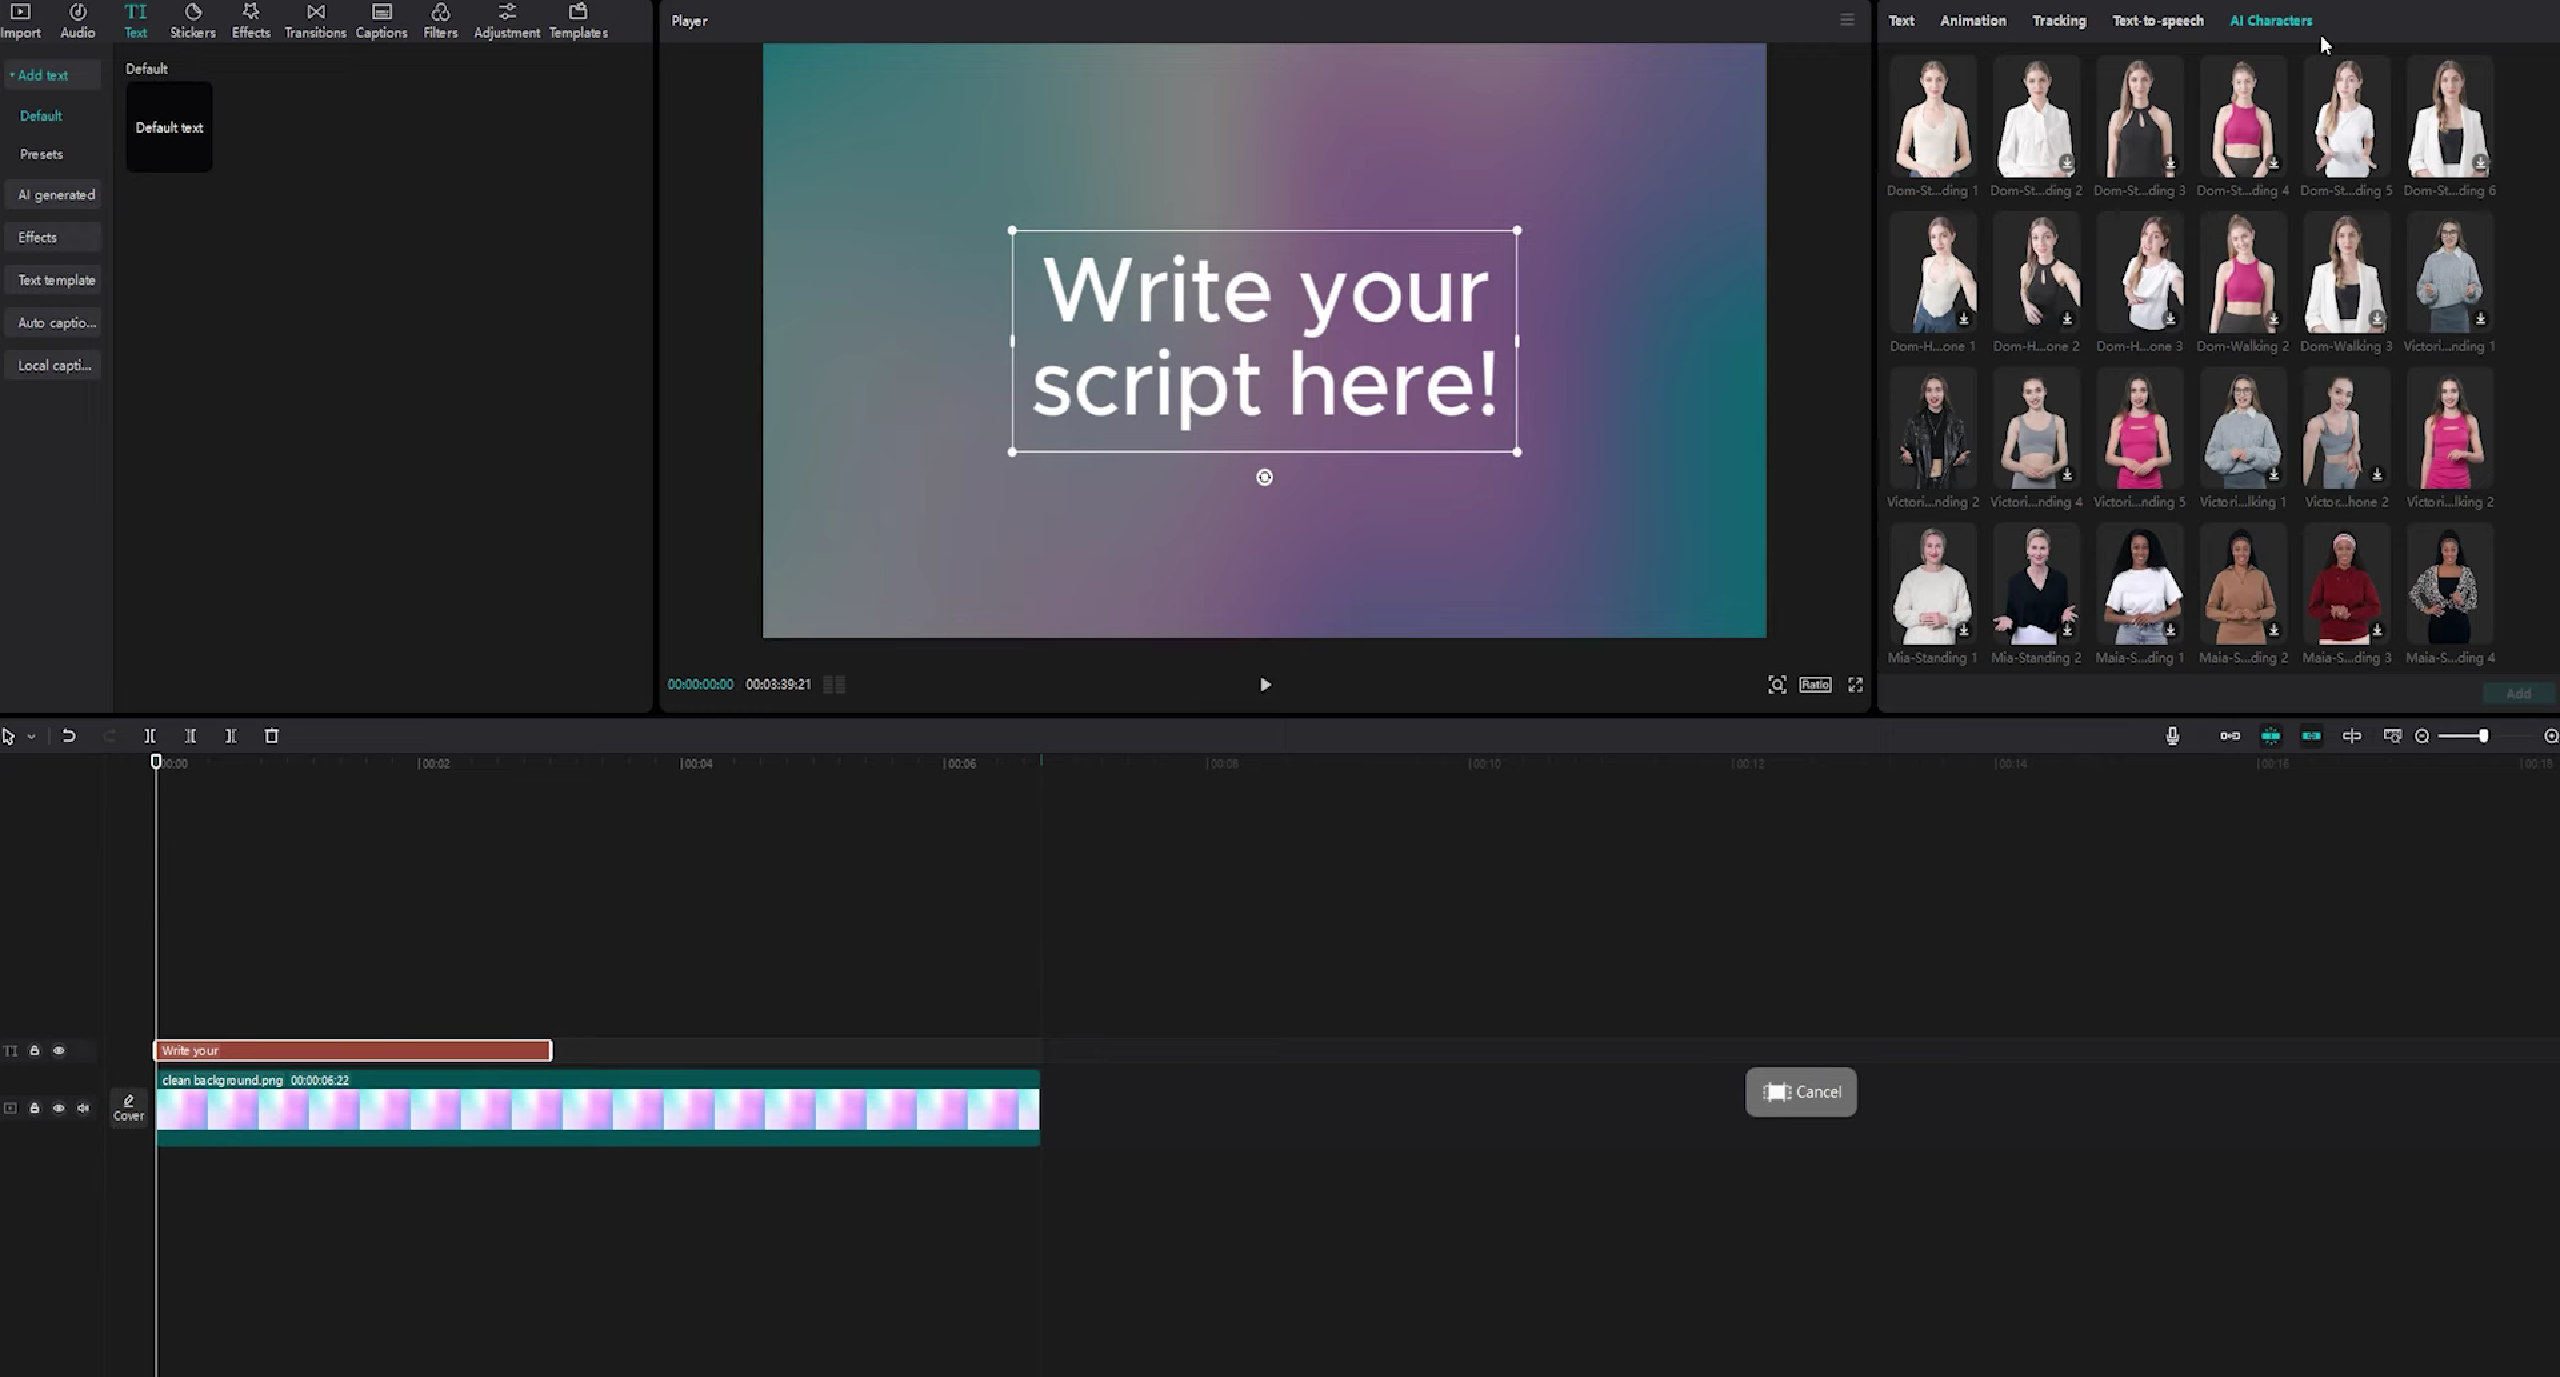Click the Cancel button
This screenshot has height=1377, width=2560.
pyautogui.click(x=1801, y=1092)
